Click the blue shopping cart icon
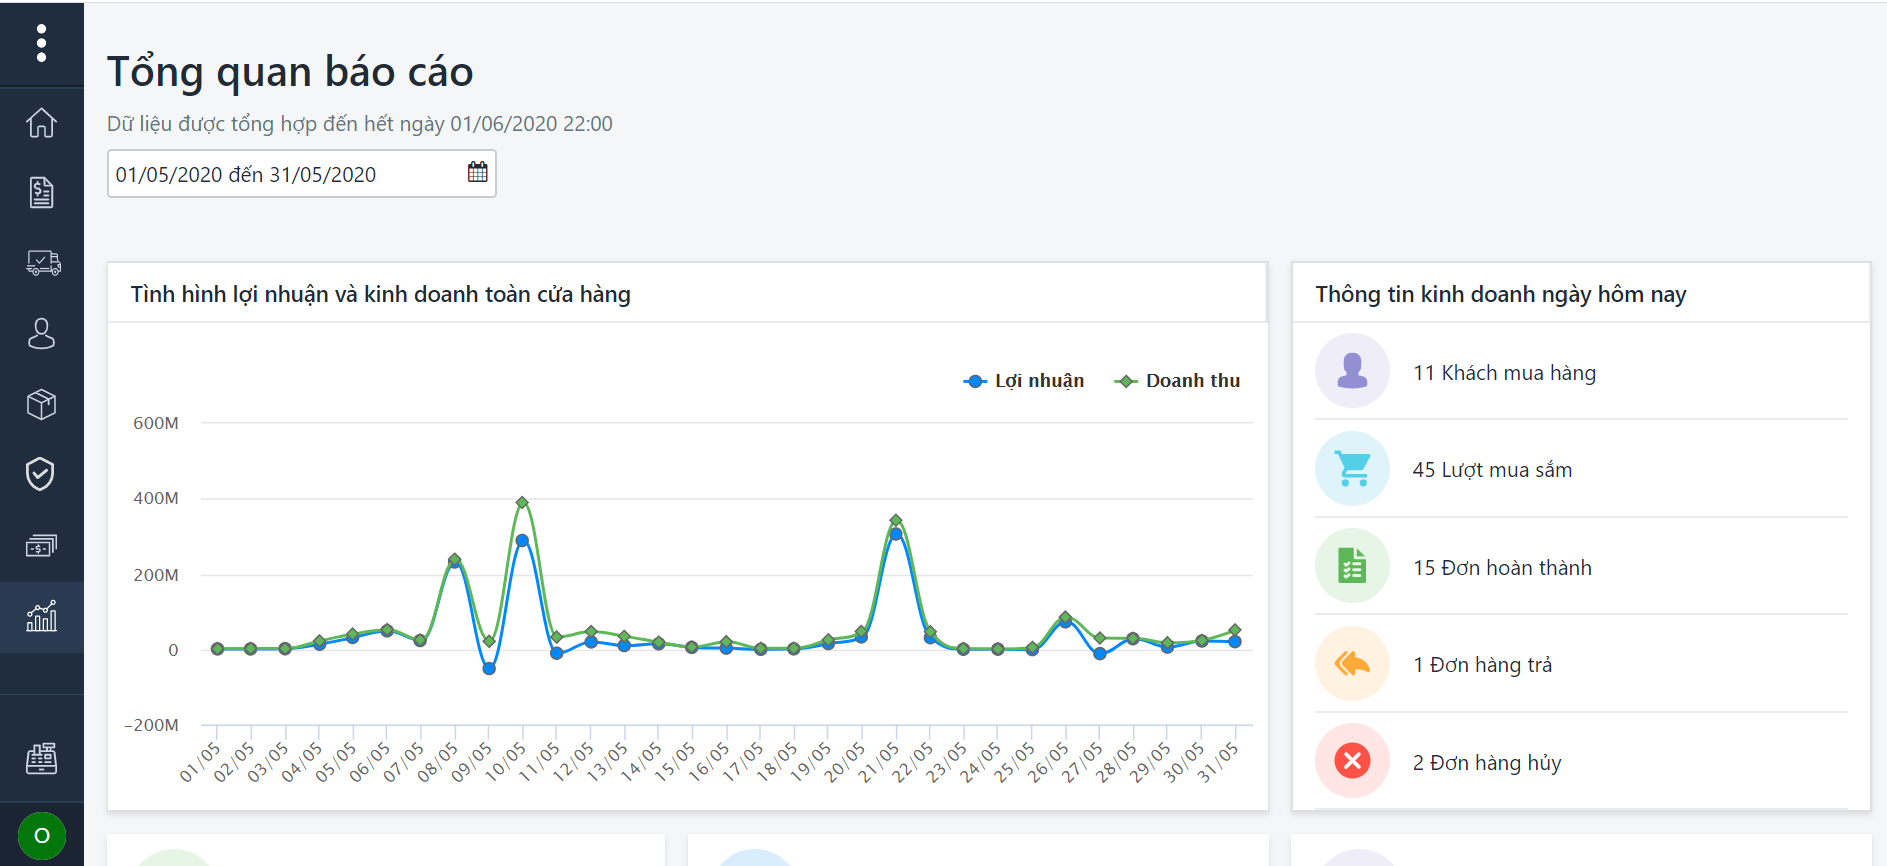Image resolution: width=1887 pixels, height=866 pixels. point(1352,468)
